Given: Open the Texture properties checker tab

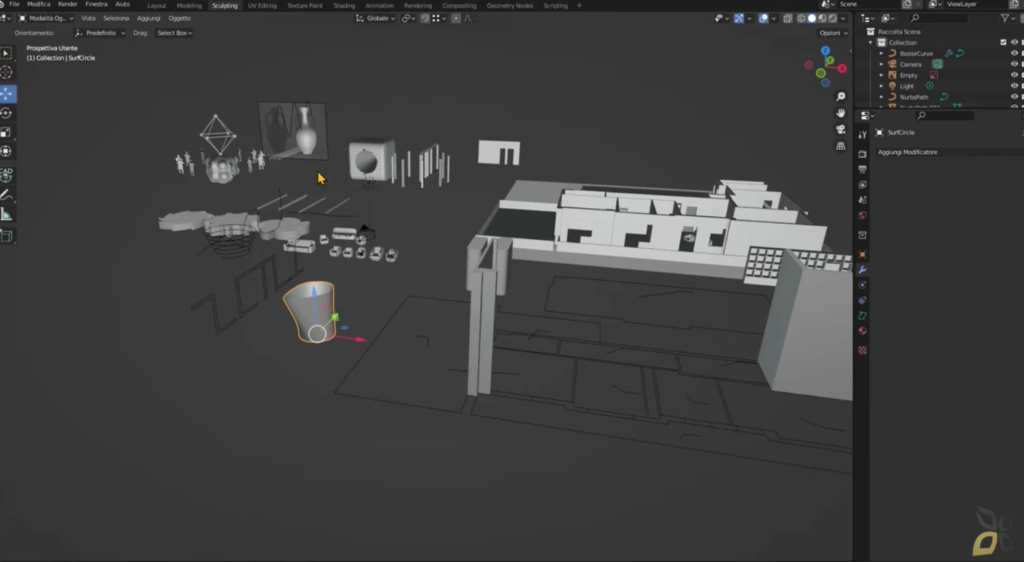Looking at the screenshot, I should [863, 351].
